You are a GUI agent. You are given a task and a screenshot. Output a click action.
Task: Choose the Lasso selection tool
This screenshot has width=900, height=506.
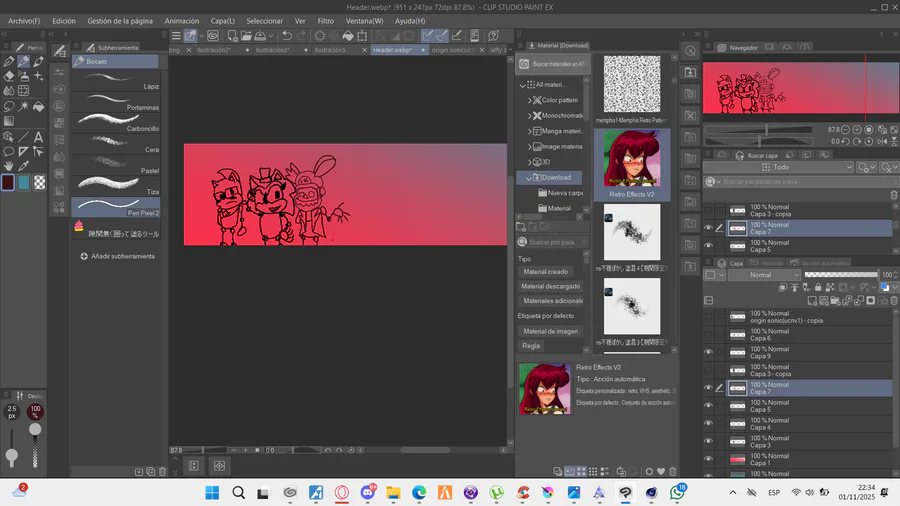click(9, 106)
